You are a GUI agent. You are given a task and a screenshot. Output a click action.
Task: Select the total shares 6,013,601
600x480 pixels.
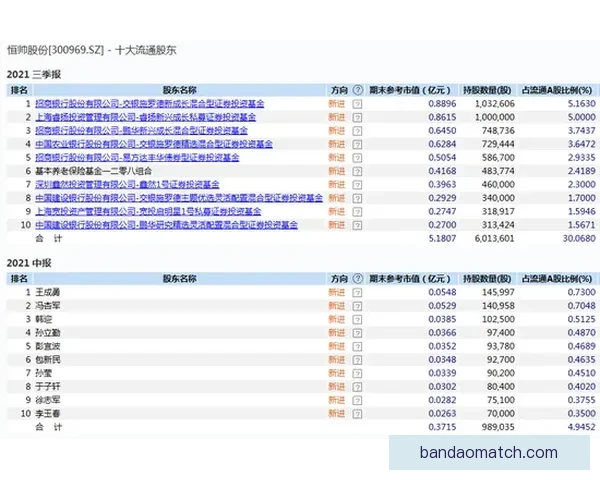494,238
